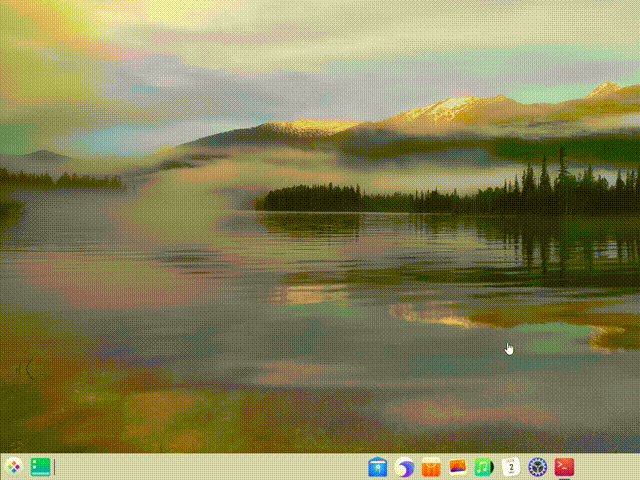Open the Launcher from the dock
The height and width of the screenshot is (480, 640).
(13, 466)
